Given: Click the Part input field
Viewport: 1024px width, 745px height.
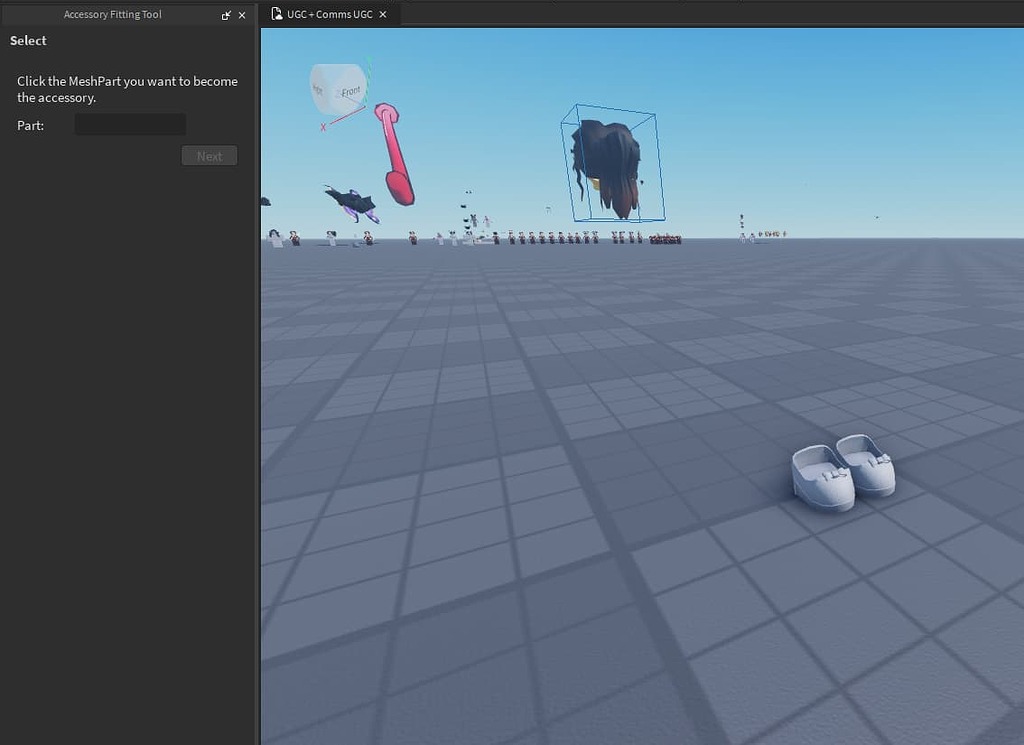Looking at the screenshot, I should [129, 124].
